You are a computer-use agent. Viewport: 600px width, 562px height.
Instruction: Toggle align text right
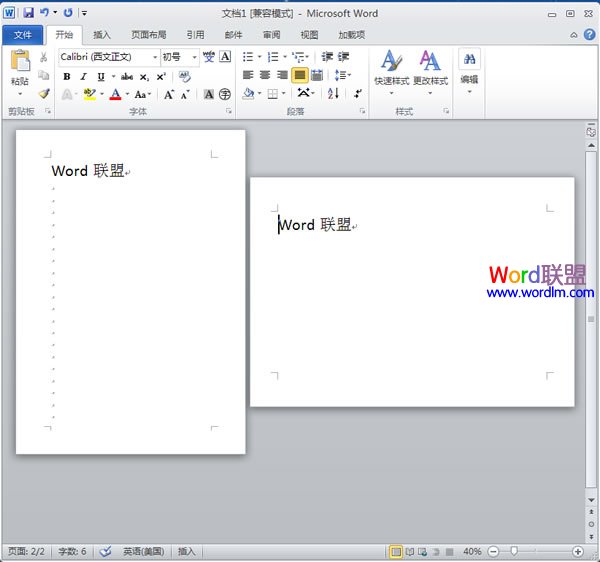point(282,75)
